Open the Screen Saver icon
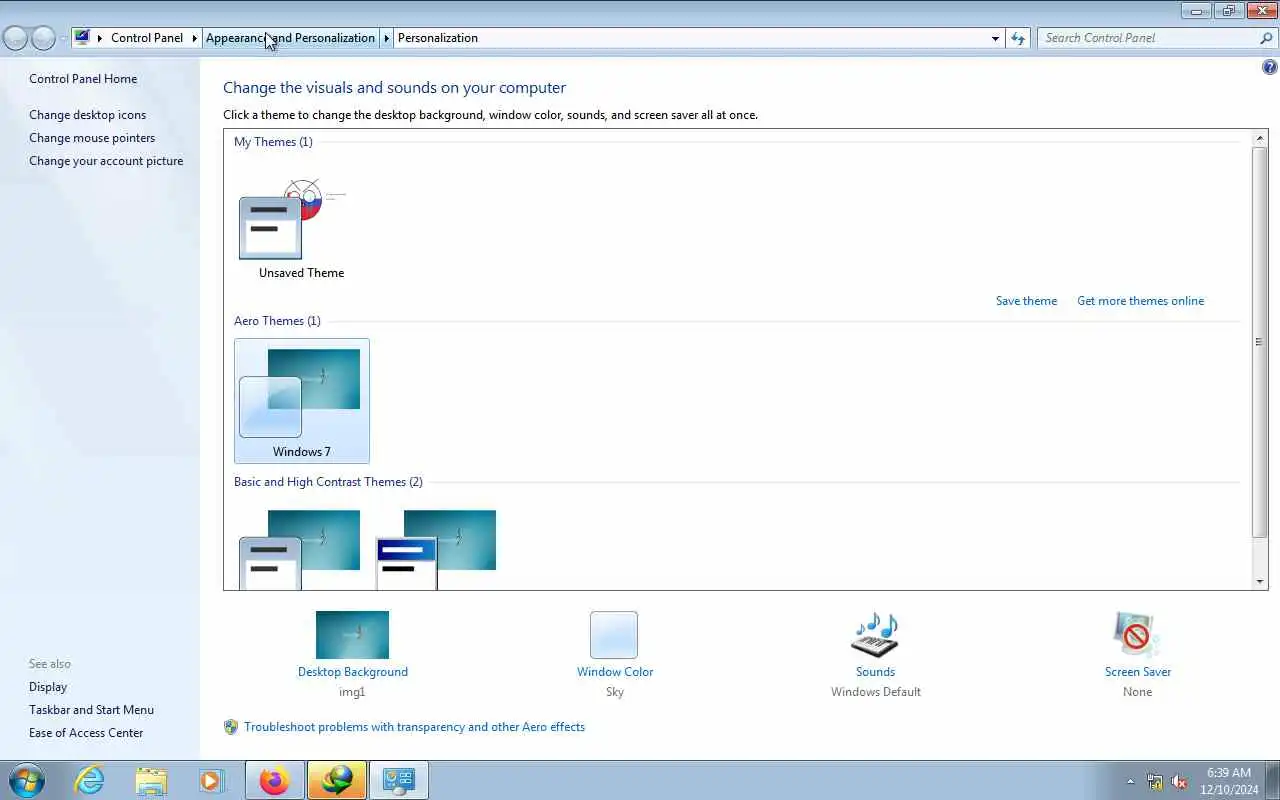The width and height of the screenshot is (1280, 800). tap(1137, 635)
